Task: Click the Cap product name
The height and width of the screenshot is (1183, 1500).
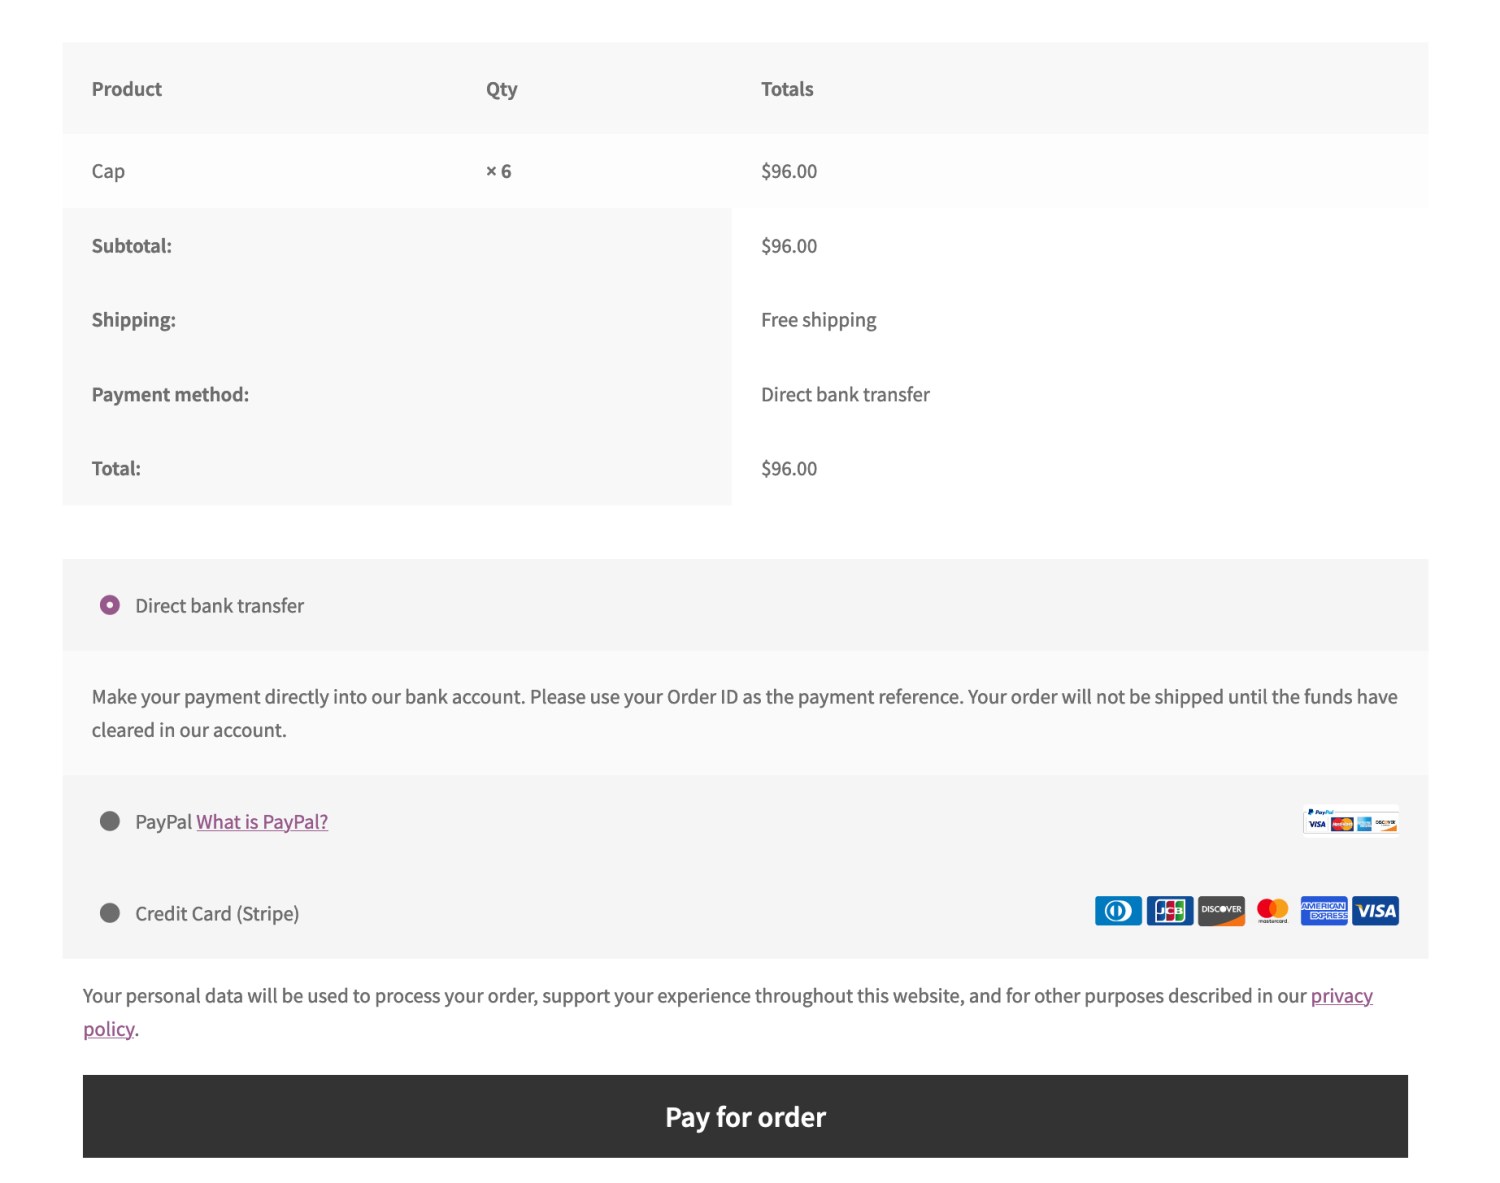Action: point(108,171)
